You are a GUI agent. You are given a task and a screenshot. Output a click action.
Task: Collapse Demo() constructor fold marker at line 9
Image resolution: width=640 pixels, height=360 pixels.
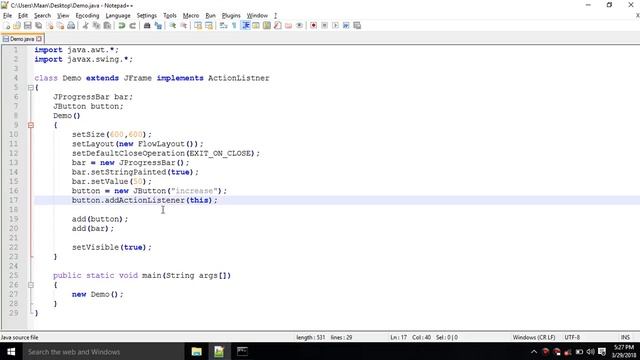31,125
